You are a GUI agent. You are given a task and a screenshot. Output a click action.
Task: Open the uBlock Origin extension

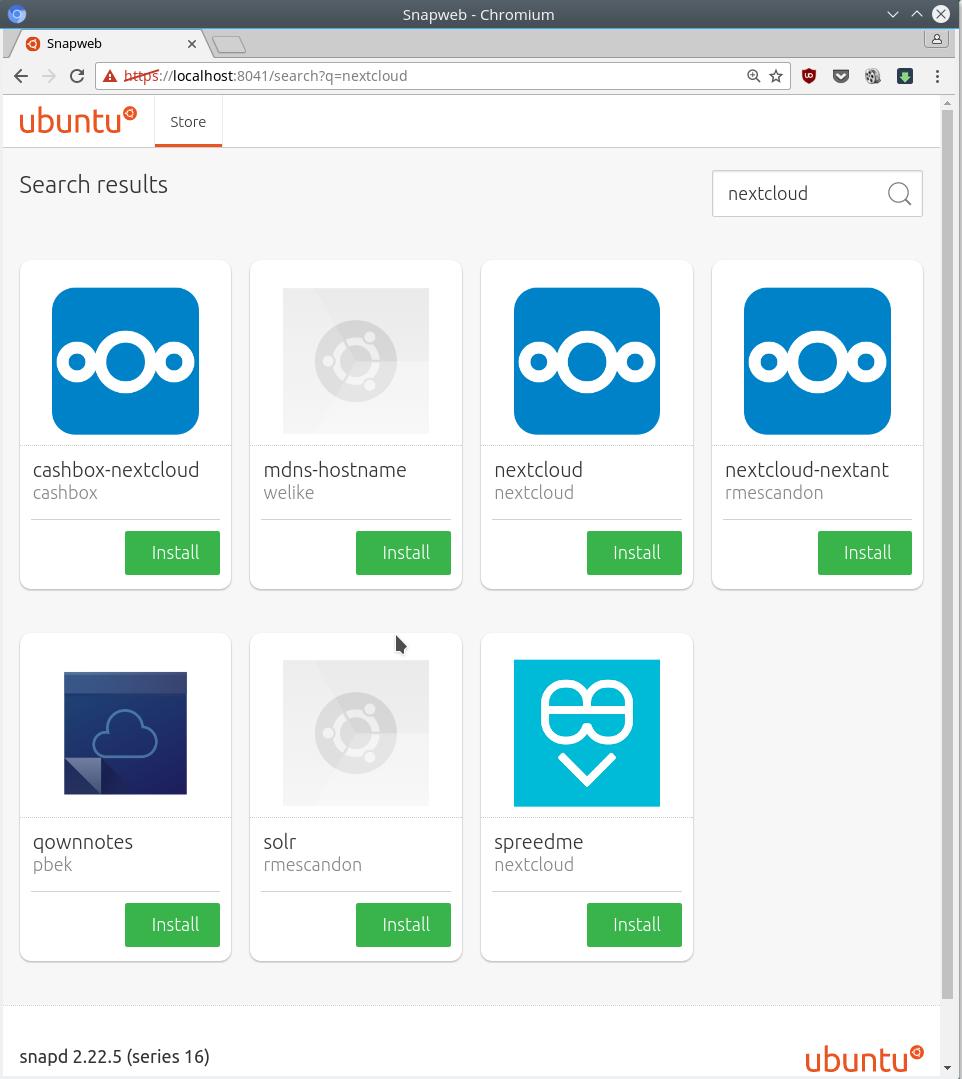point(809,76)
